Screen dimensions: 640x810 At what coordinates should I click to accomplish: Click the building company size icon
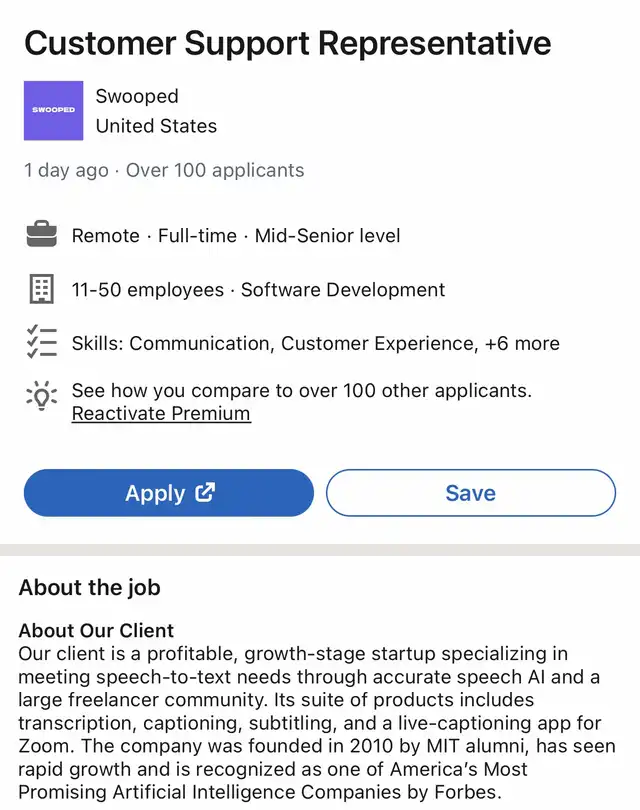tap(41, 290)
